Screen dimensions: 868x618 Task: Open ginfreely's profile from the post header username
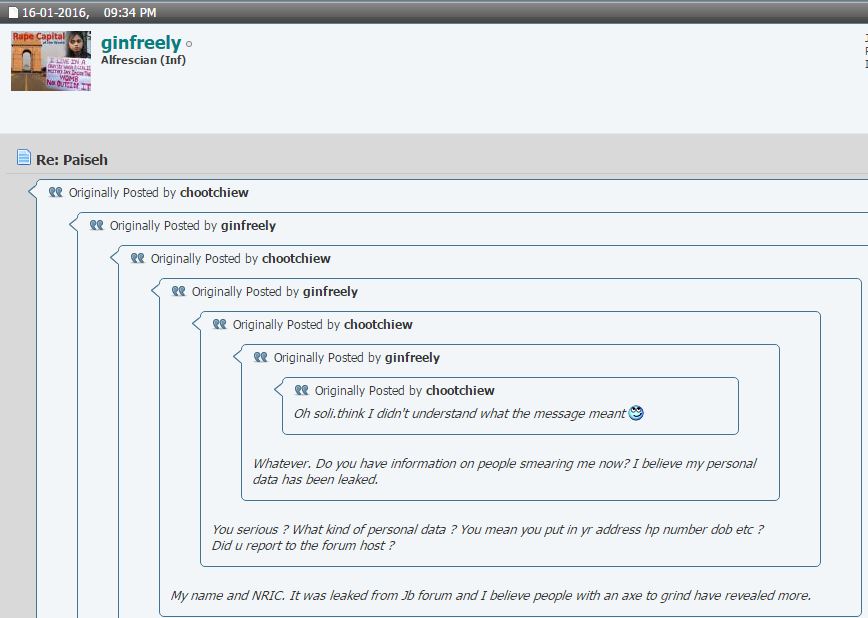click(141, 42)
